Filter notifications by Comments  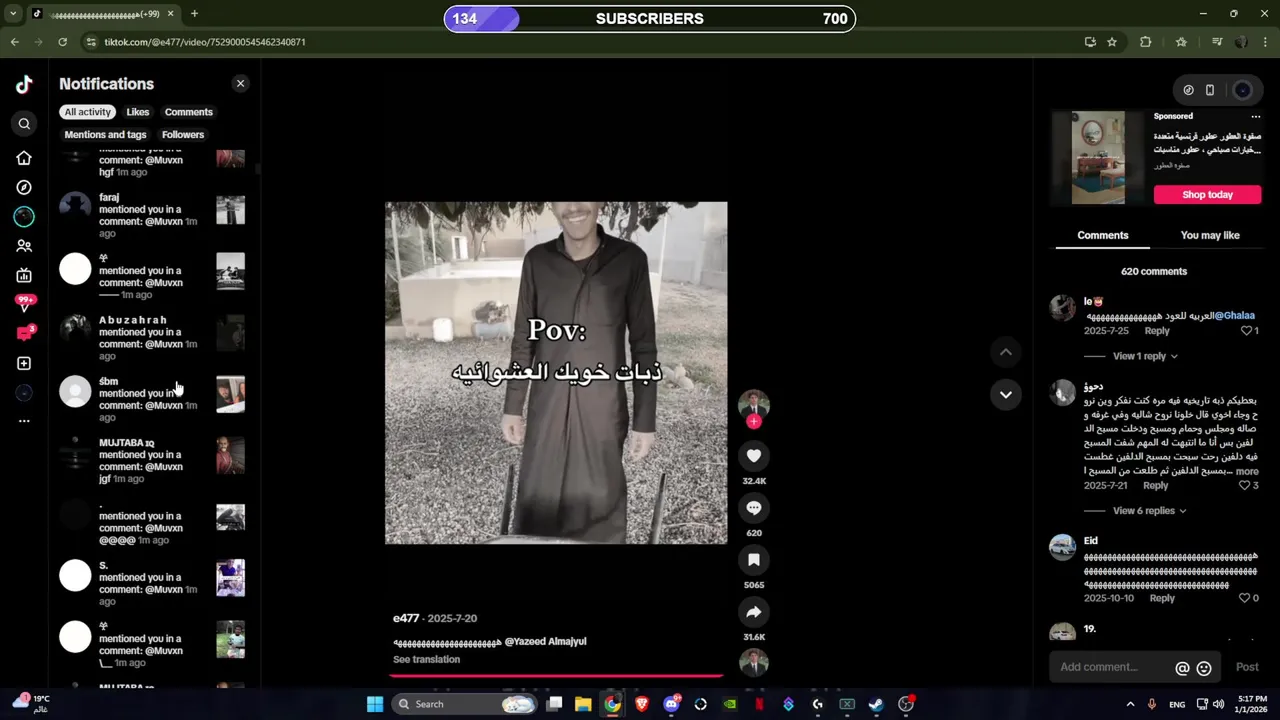[x=189, y=112]
